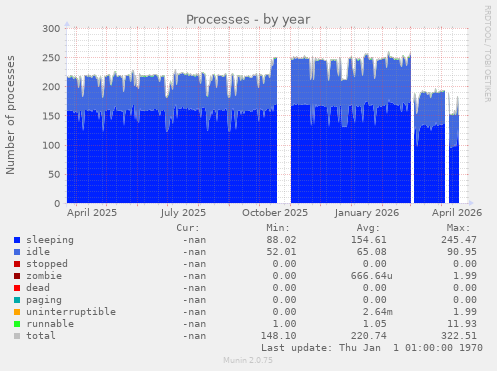Click sleeping minimum value 88.02
This screenshot has height=371, width=497.
[x=281, y=240]
